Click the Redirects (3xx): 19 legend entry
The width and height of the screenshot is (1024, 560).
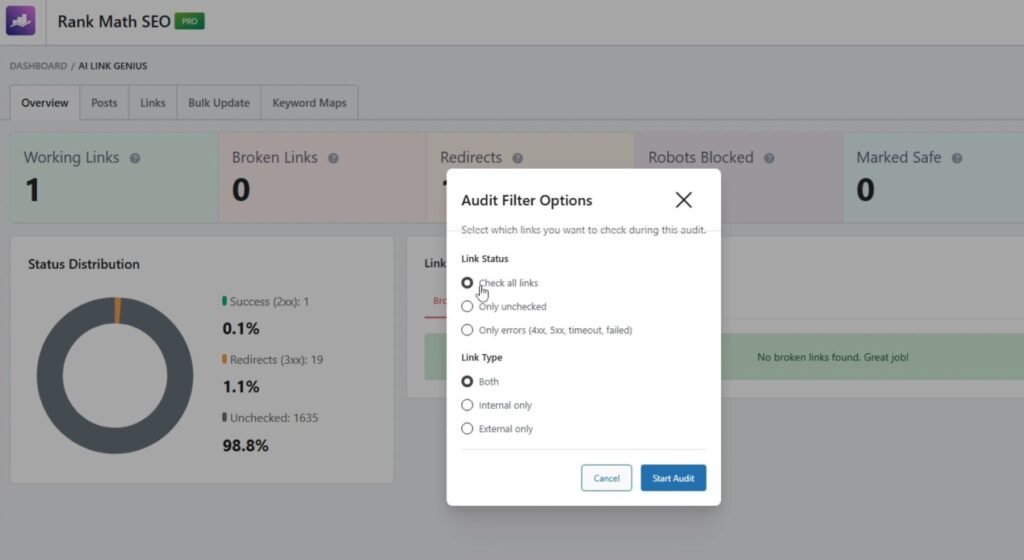[x=272, y=360]
